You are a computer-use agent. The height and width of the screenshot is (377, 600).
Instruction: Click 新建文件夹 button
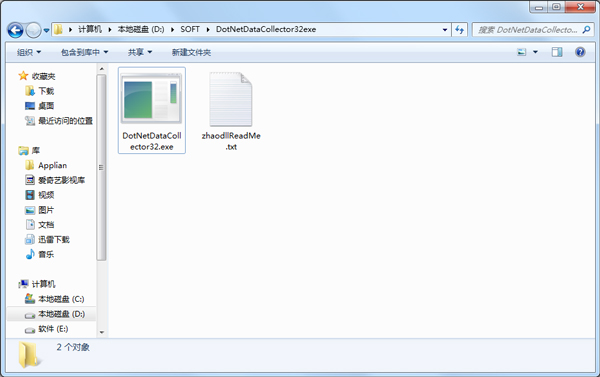(x=191, y=52)
